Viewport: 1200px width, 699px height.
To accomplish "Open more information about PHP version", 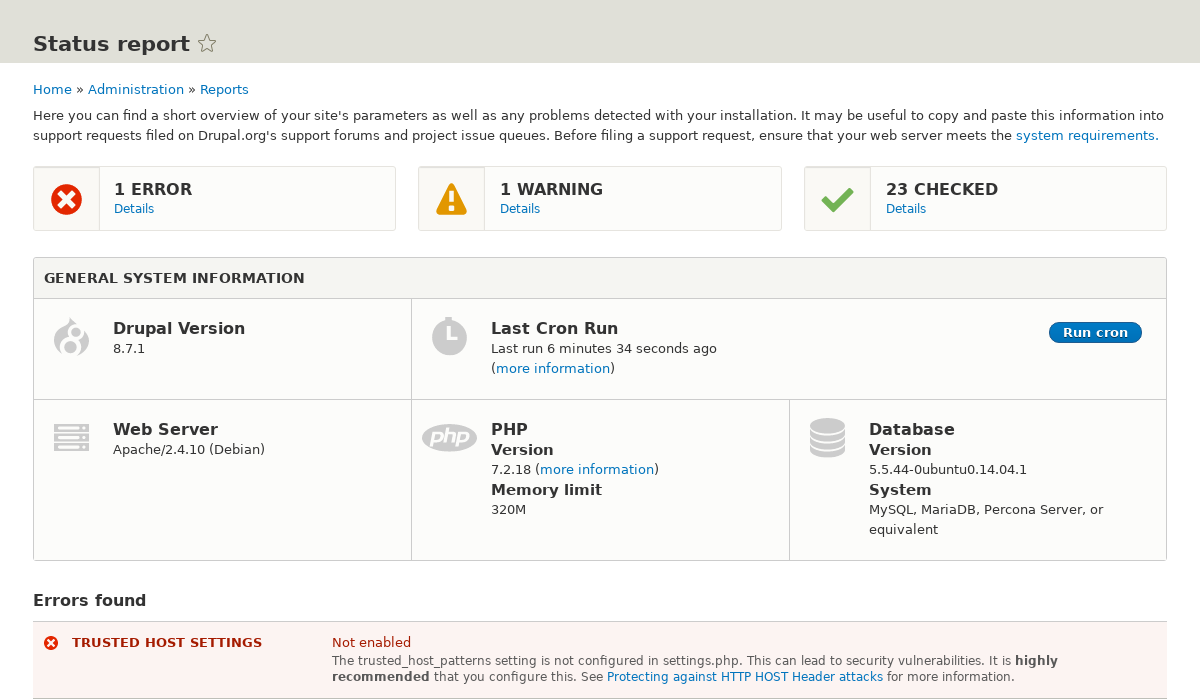I will tap(597, 469).
